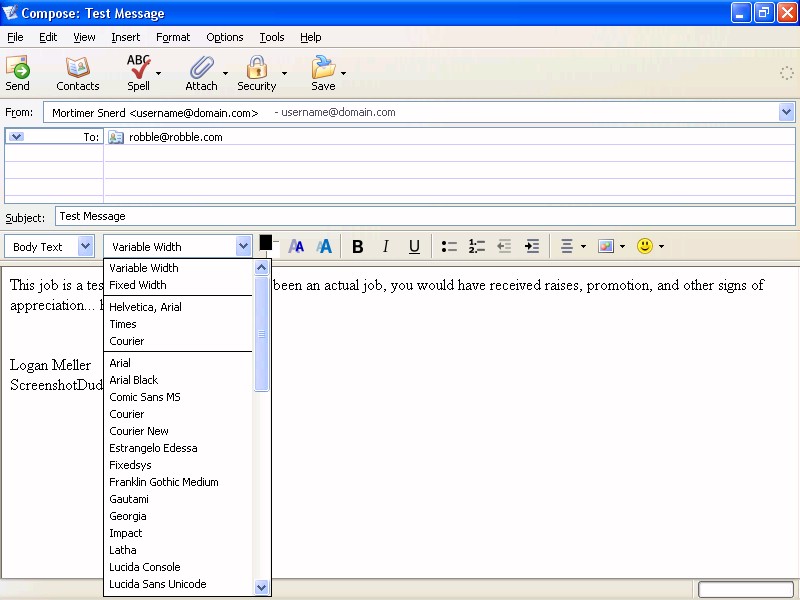
Task: Click the To address robble@robble.com field
Action: tap(449, 137)
